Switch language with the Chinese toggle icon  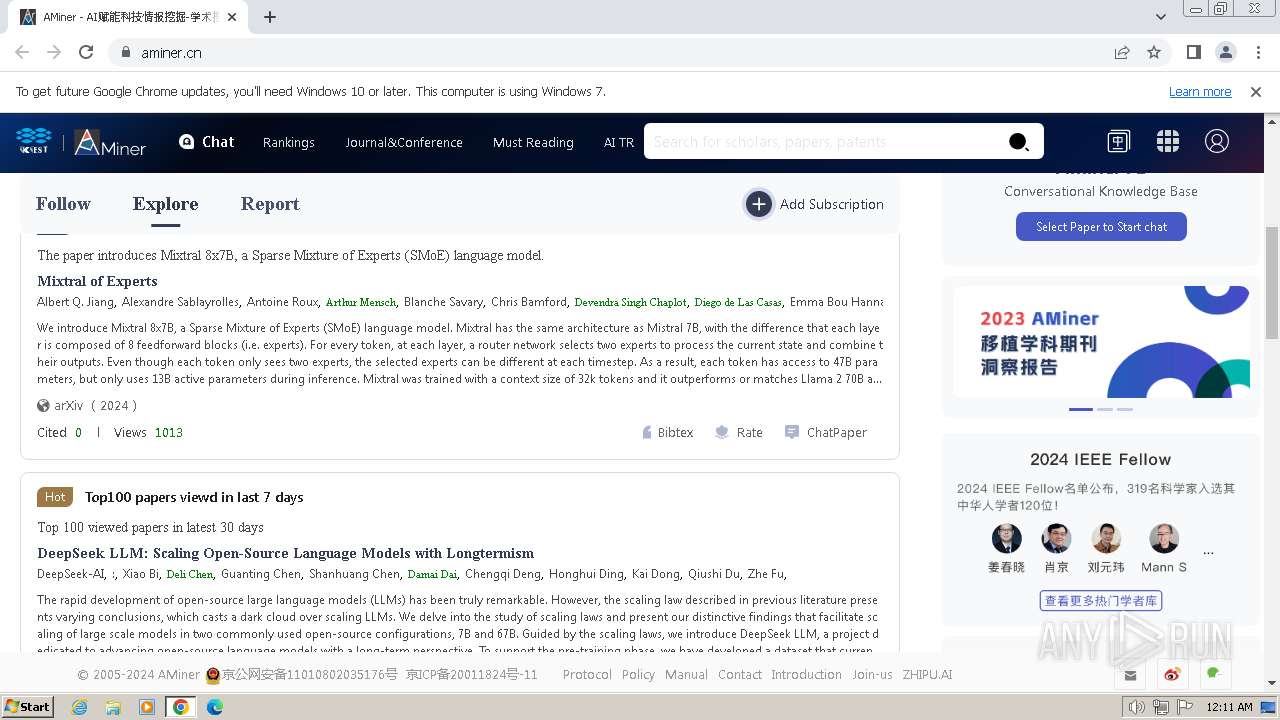(1118, 142)
